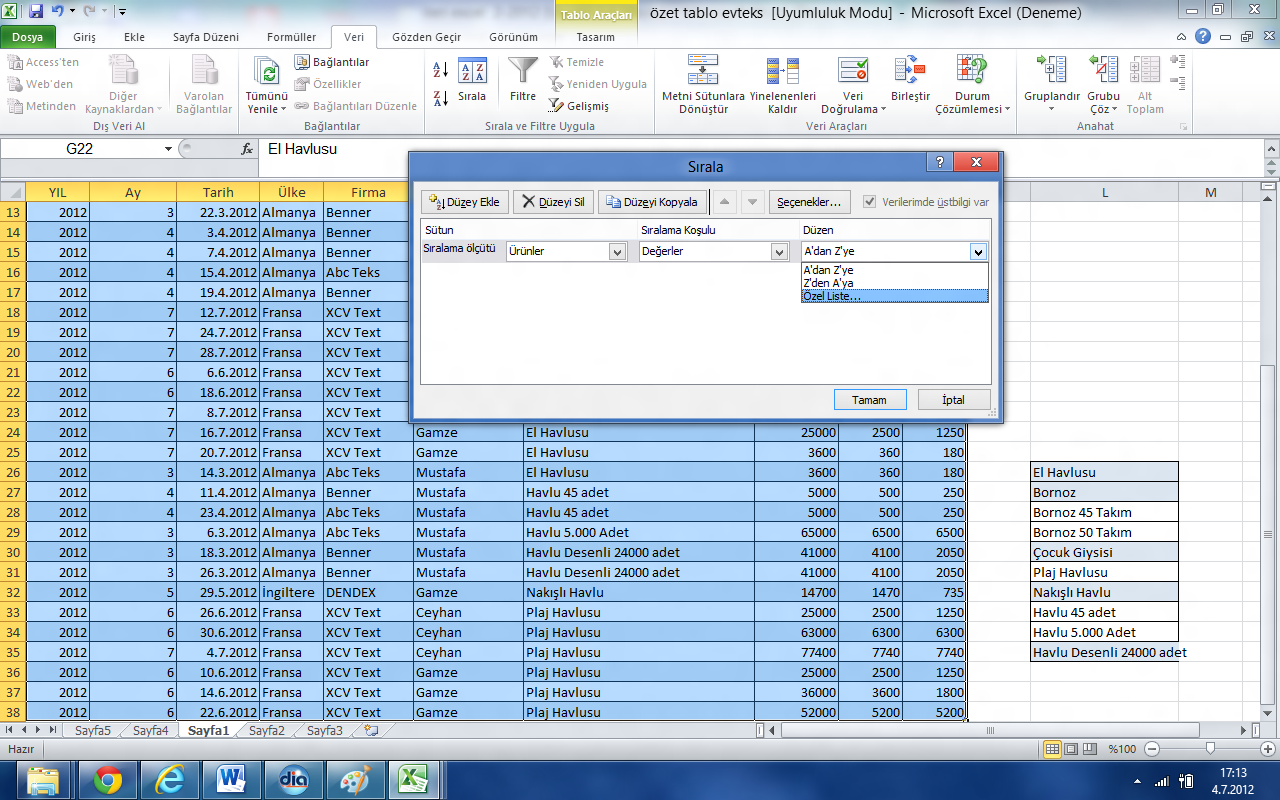Open Google Chrome from the taskbar
The height and width of the screenshot is (800, 1280).
108,778
